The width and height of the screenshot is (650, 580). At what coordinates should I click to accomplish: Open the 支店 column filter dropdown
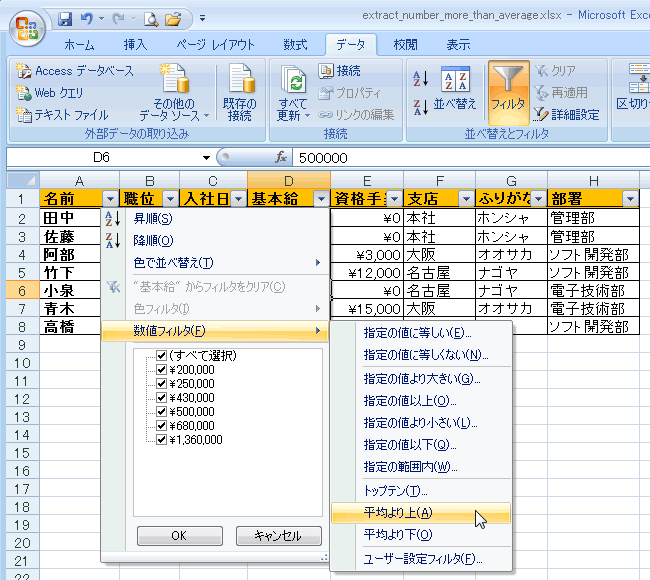pos(466,199)
